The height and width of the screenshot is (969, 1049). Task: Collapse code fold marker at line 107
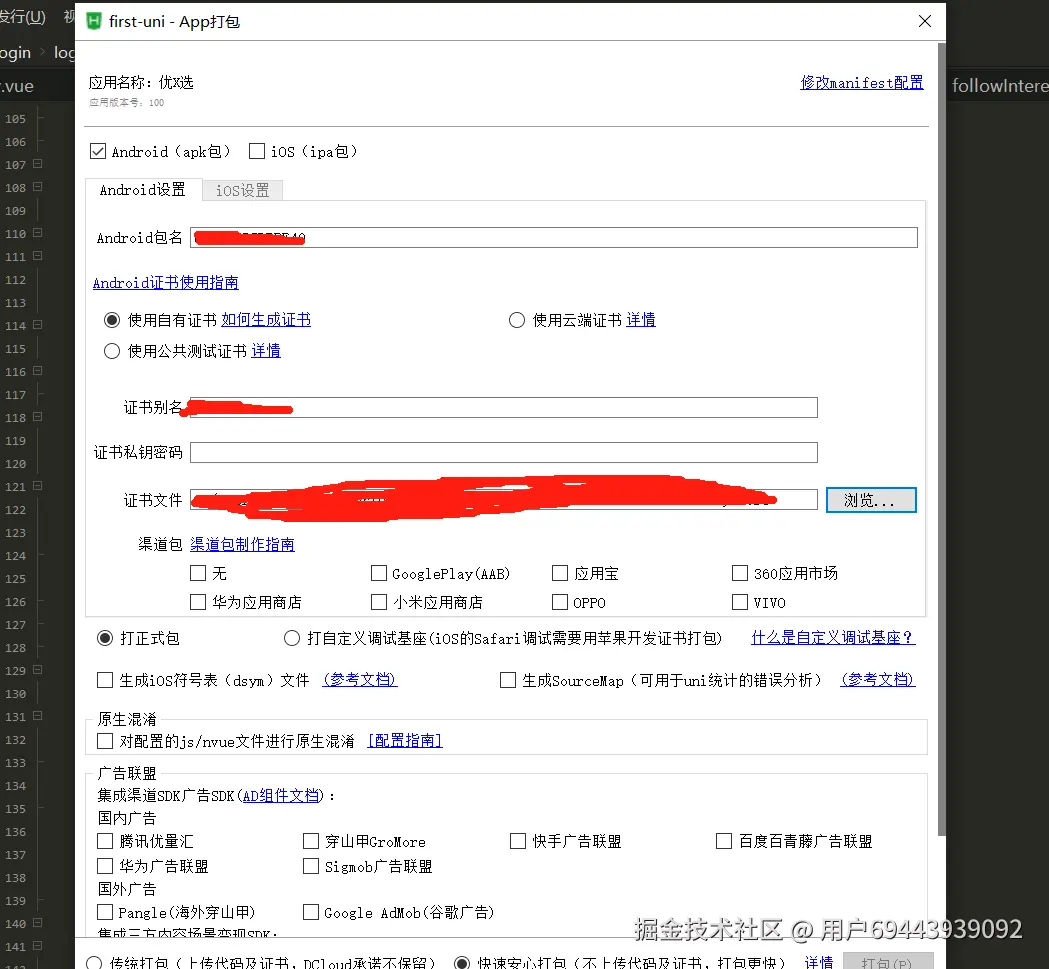[37, 164]
